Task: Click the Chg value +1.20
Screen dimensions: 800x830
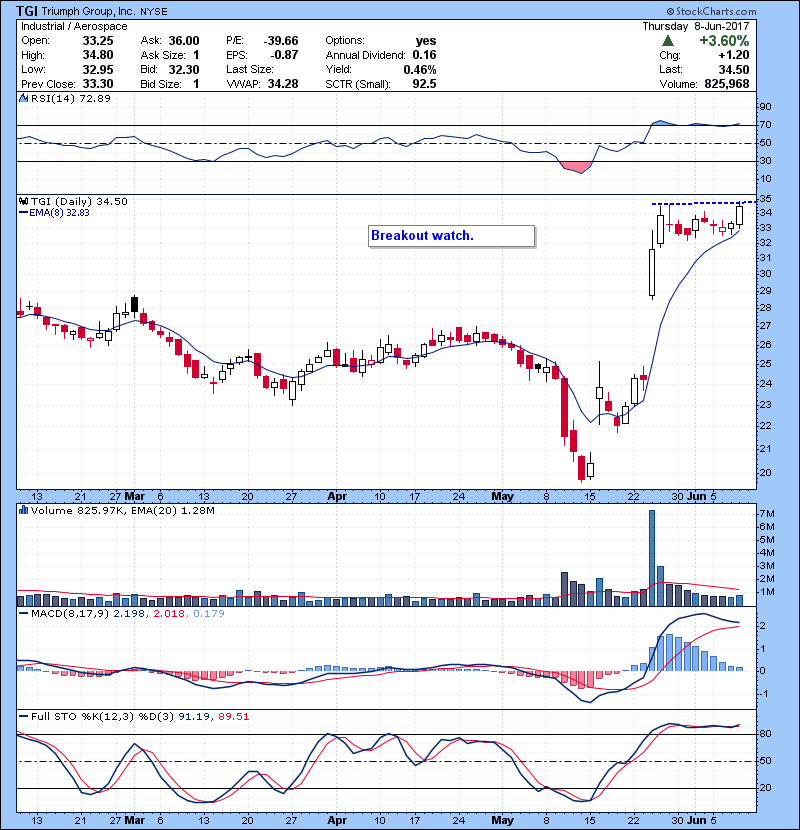Action: tap(734, 55)
